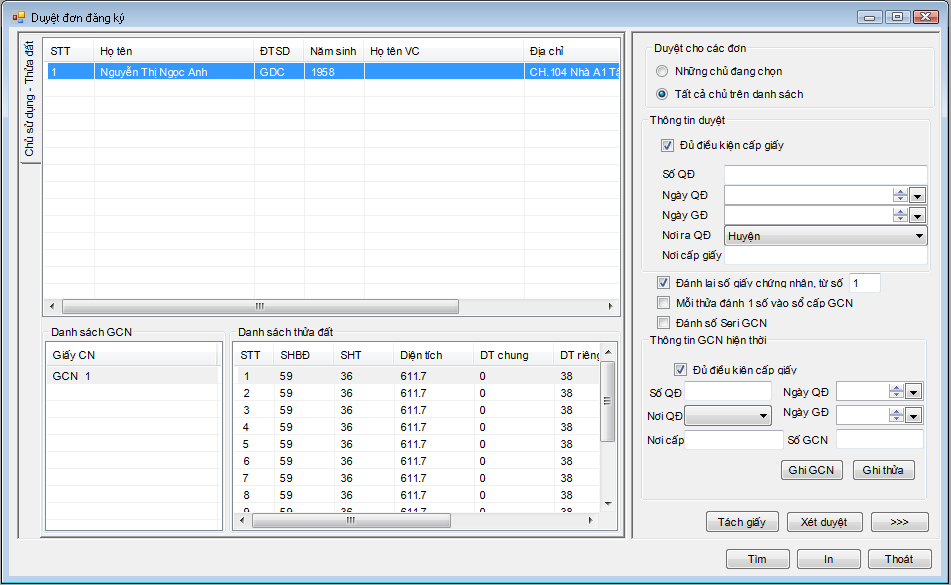Image resolution: width=951 pixels, height=585 pixels.
Task: Enable 'Mỗi thửa đánh 1 số vào sổ cấp GCN'
Action: [x=663, y=303]
